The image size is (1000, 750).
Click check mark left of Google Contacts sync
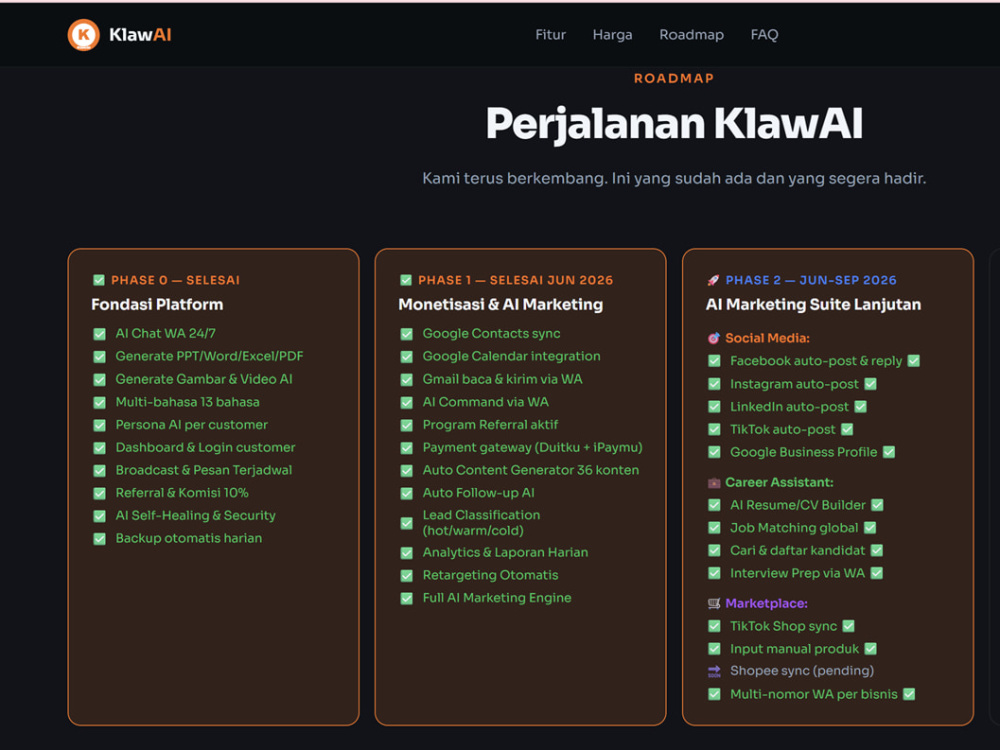pos(406,334)
